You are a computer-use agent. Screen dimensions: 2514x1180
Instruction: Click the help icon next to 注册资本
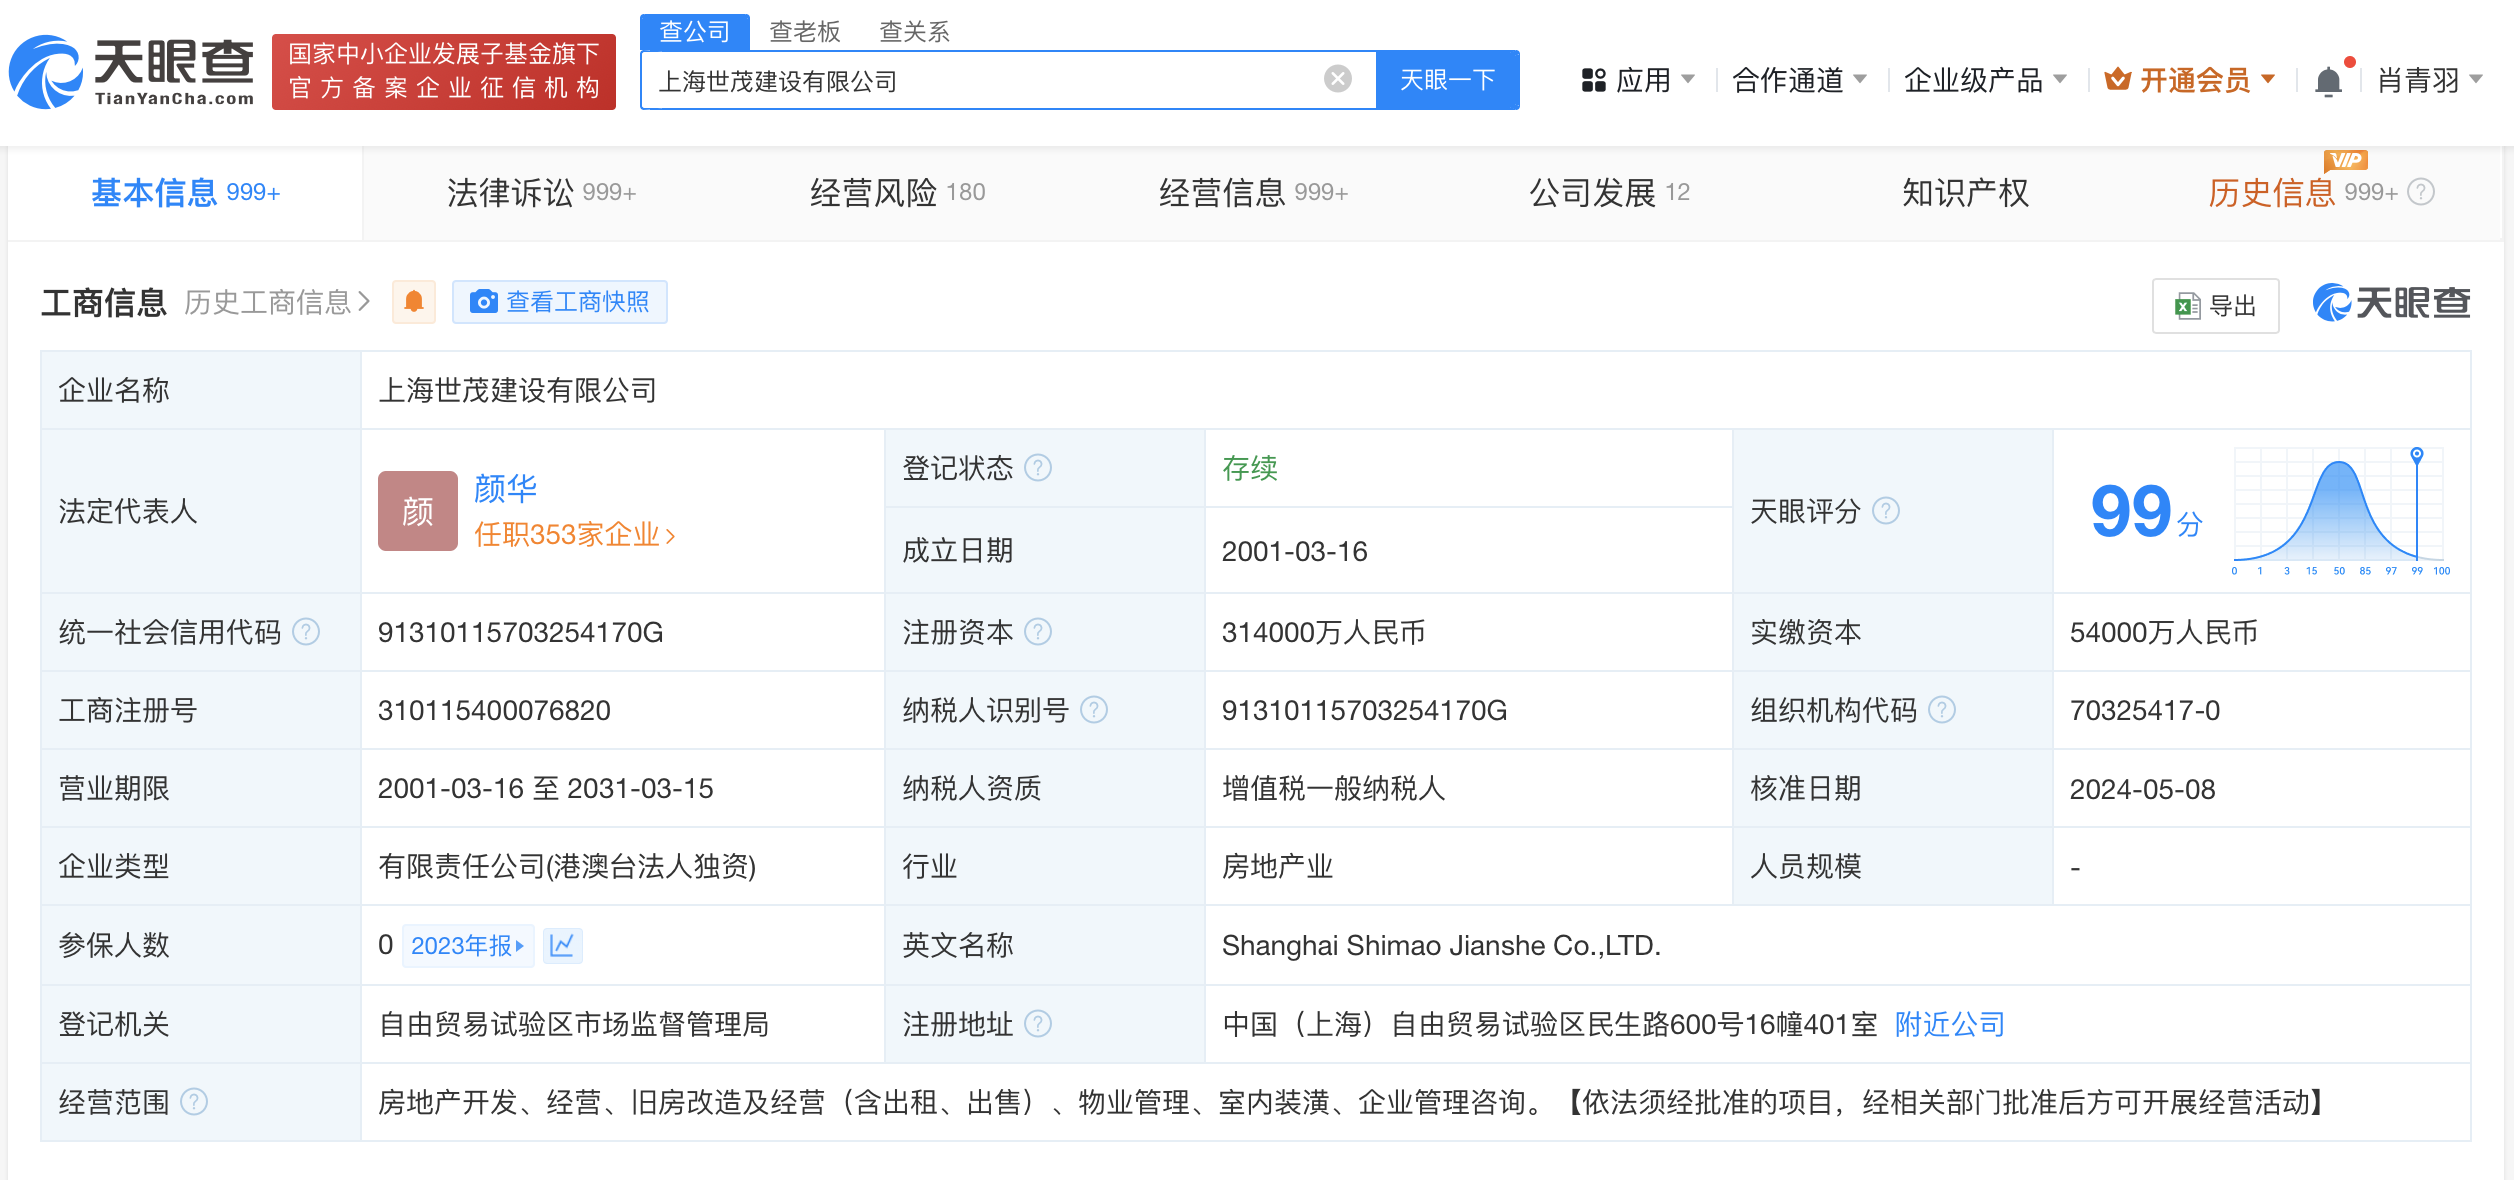1040,632
